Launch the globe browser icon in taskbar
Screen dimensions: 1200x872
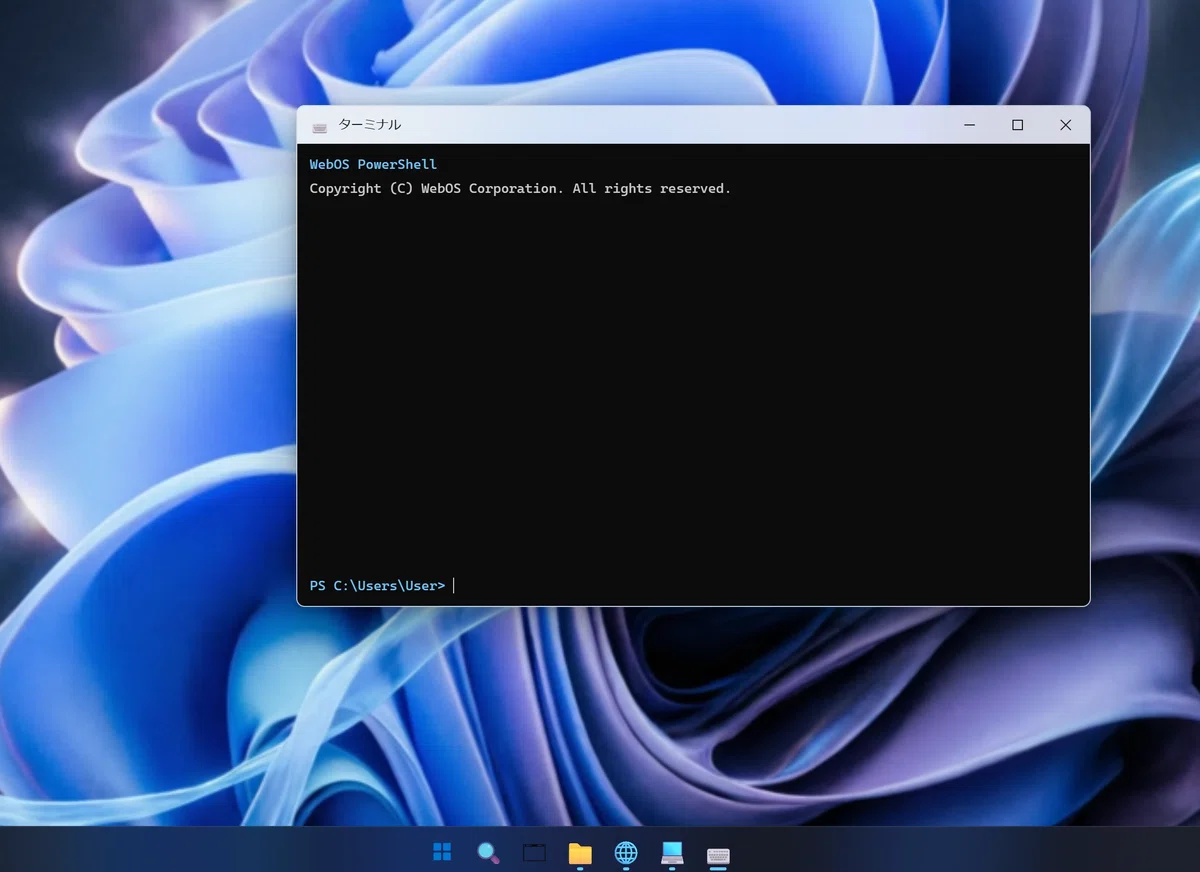pyautogui.click(x=626, y=853)
